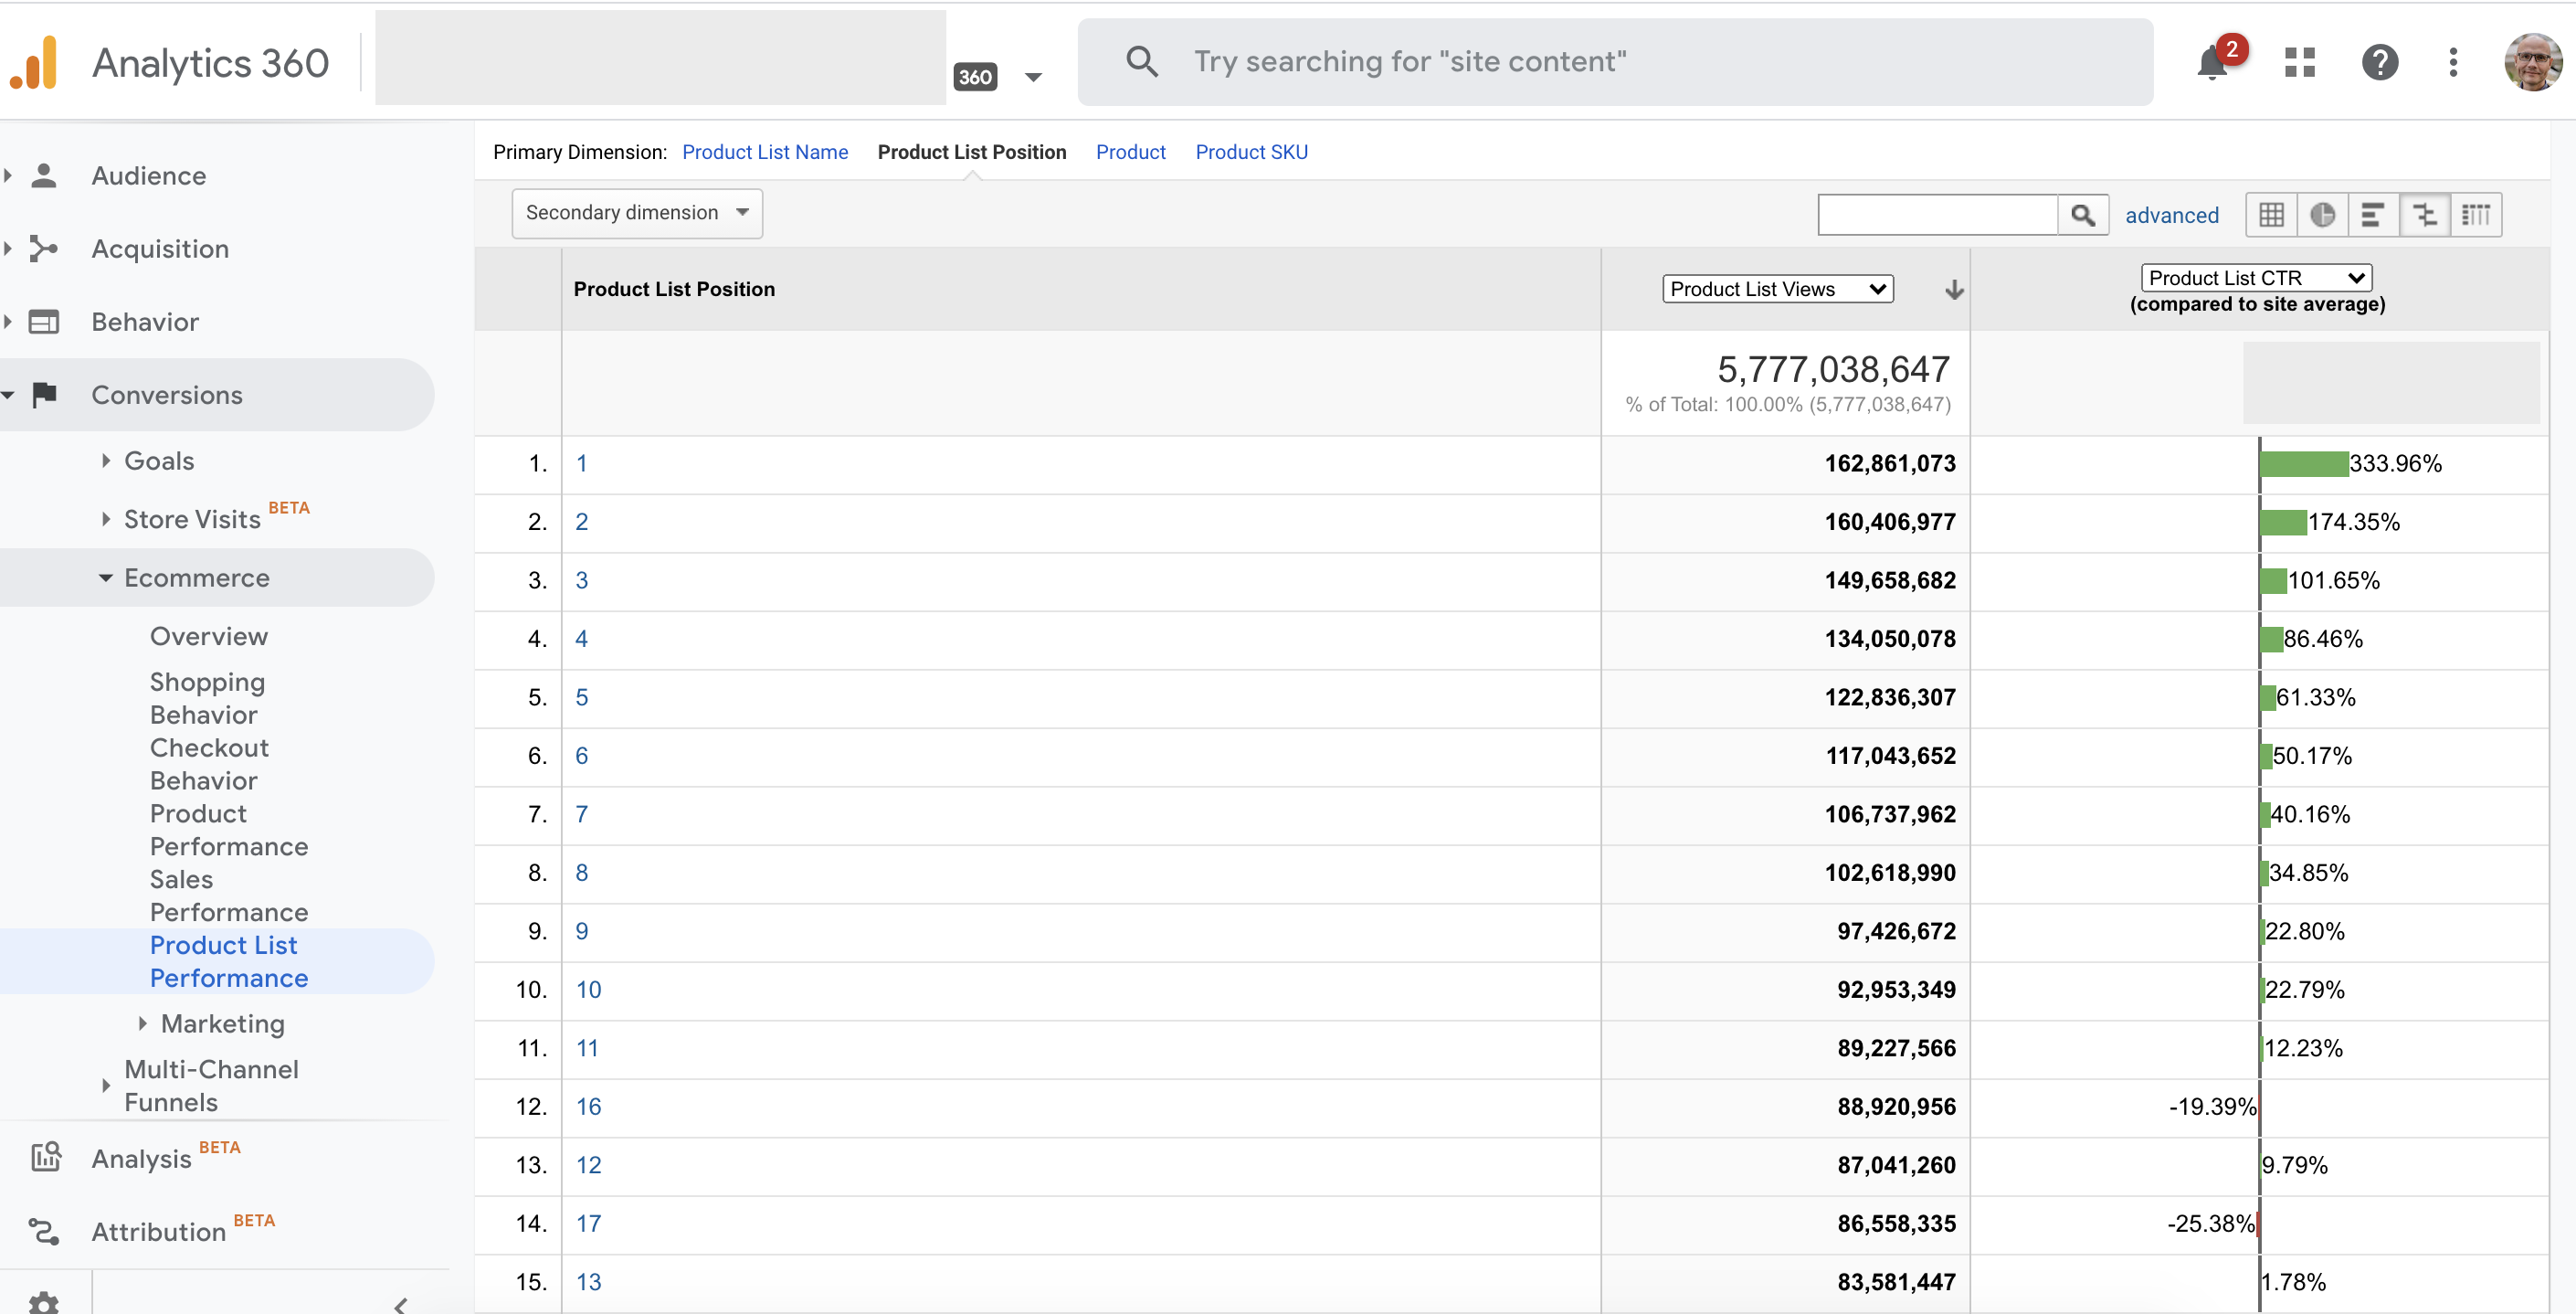Click the Behavior icon in the sidebar
2576x1314 pixels.
tap(44, 322)
